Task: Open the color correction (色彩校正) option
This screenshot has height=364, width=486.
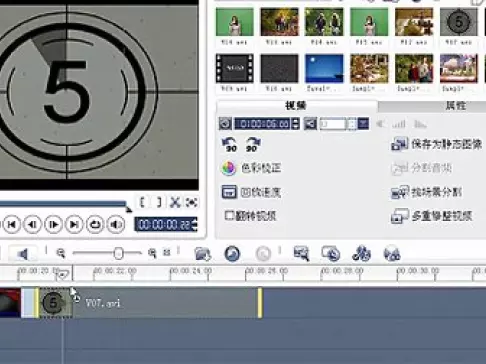Action: (251, 168)
